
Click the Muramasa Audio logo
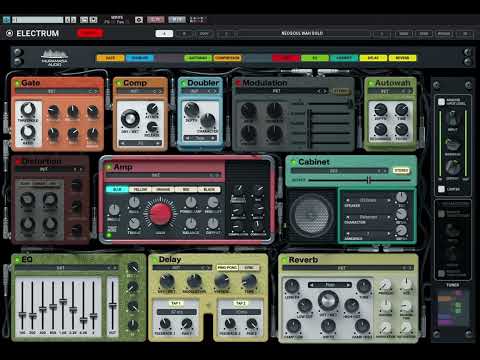54,58
